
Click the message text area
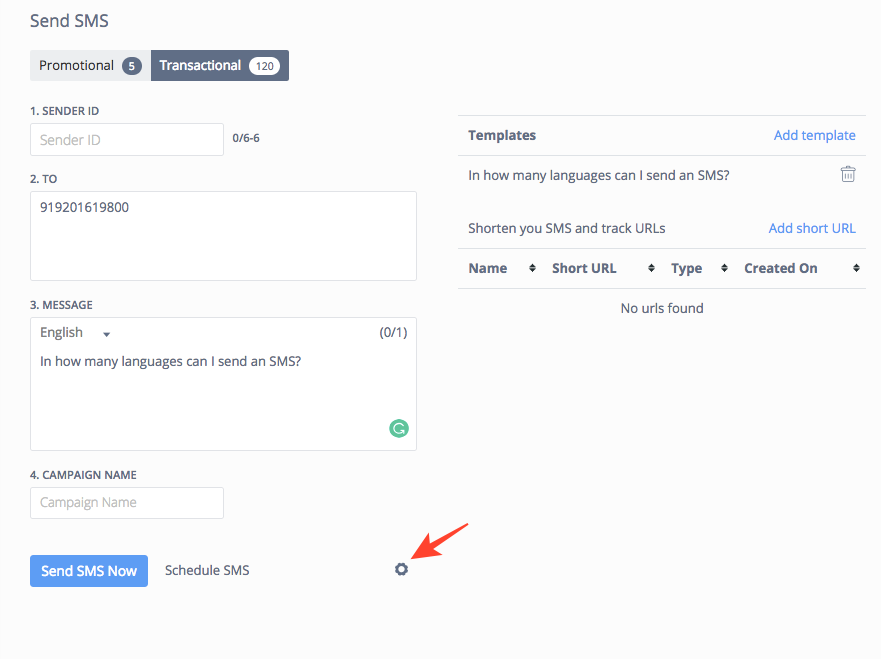point(223,393)
